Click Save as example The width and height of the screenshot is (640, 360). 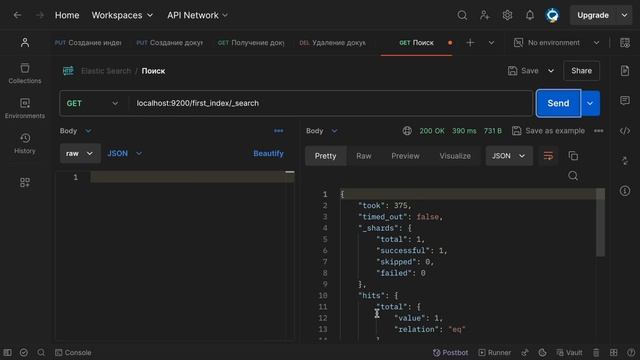[x=549, y=131]
